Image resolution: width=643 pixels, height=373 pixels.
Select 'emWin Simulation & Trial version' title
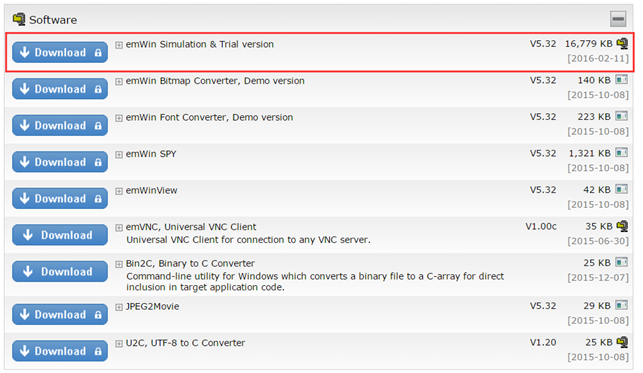[200, 44]
